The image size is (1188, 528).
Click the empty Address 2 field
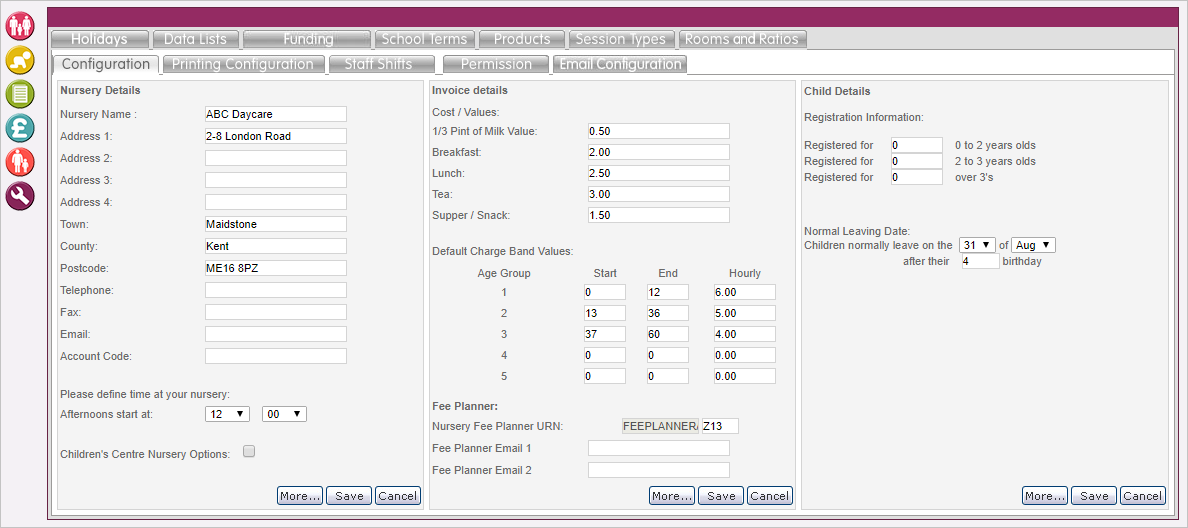point(276,158)
